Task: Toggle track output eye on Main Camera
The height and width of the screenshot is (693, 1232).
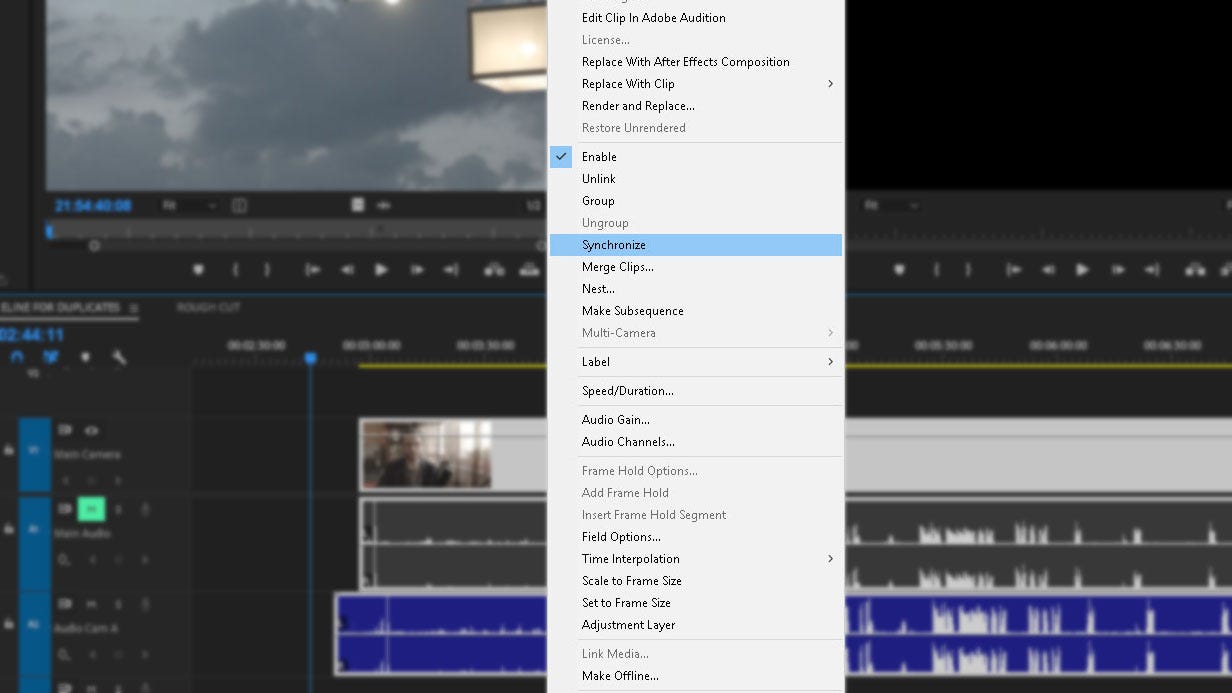Action: click(x=89, y=430)
